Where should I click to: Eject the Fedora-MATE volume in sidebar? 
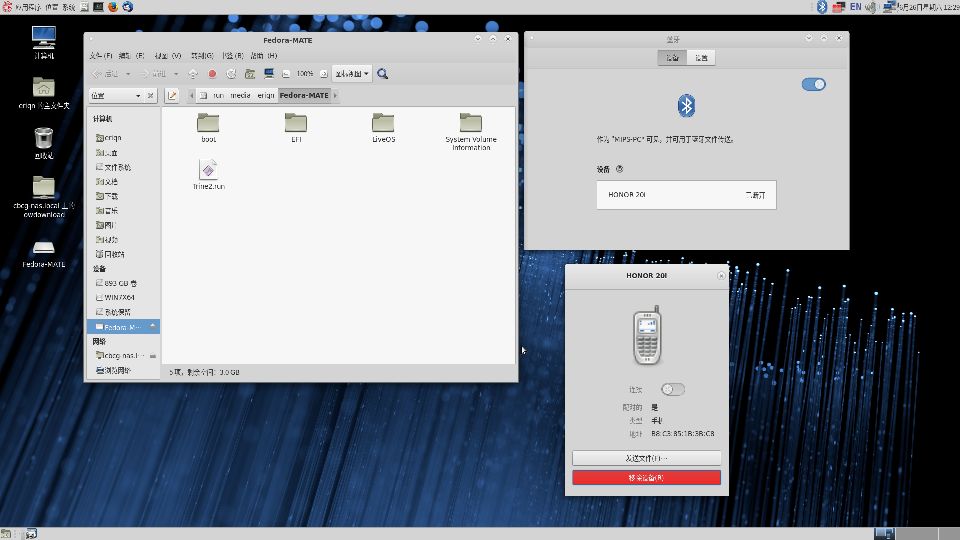(x=152, y=327)
